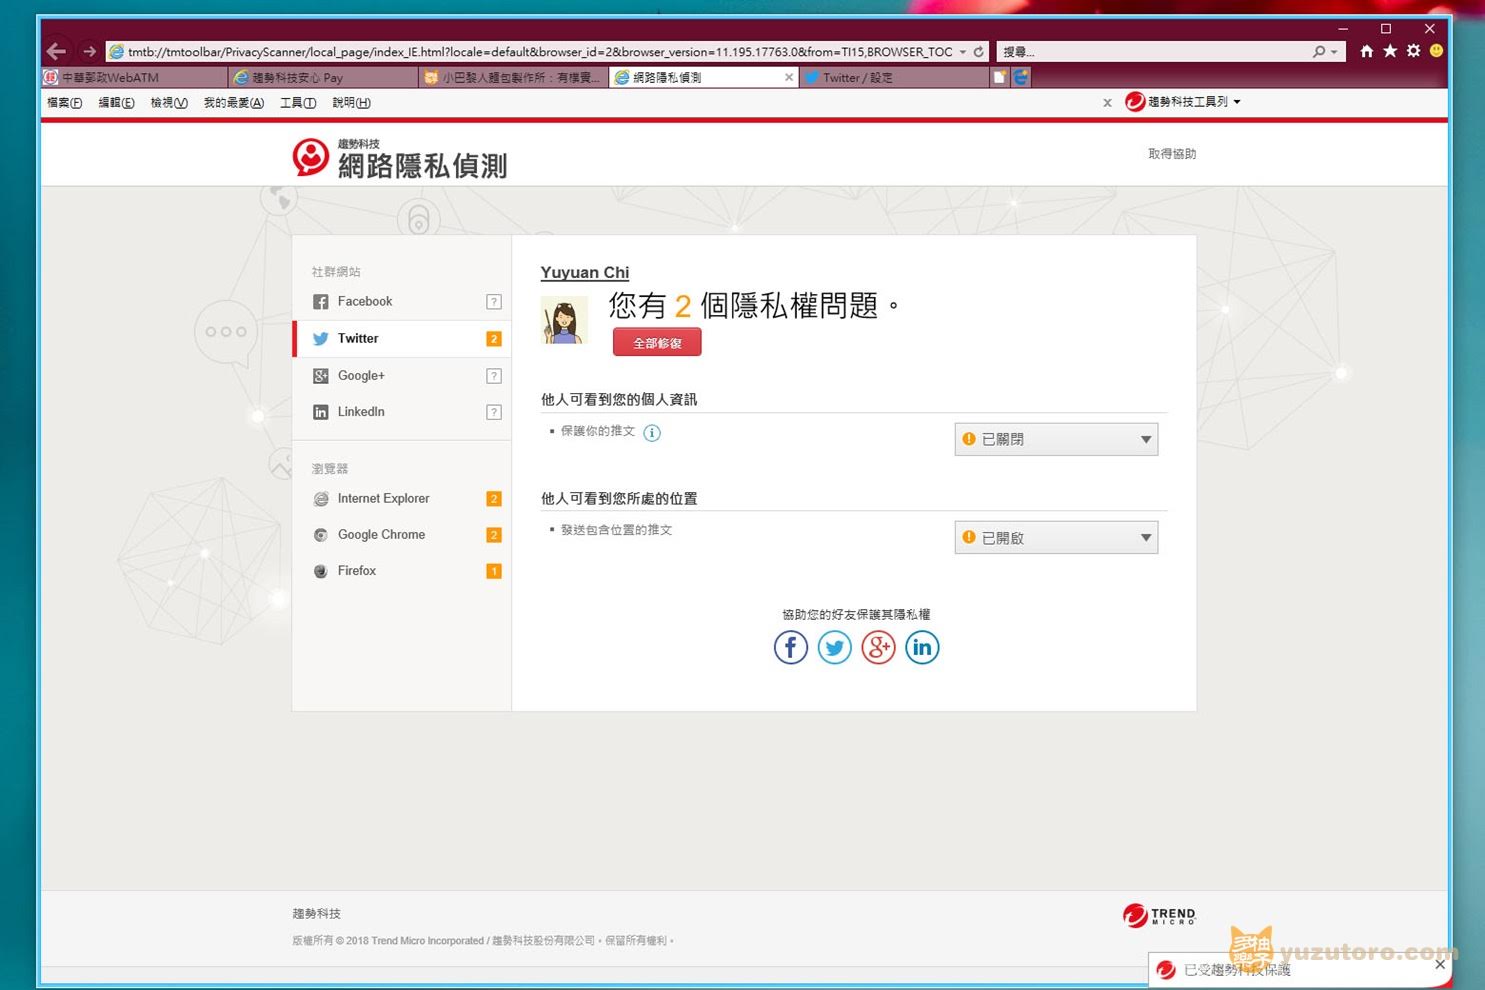Click the Microsoft Edge icon beside the tabs
1485x990 pixels.
coord(1021,77)
